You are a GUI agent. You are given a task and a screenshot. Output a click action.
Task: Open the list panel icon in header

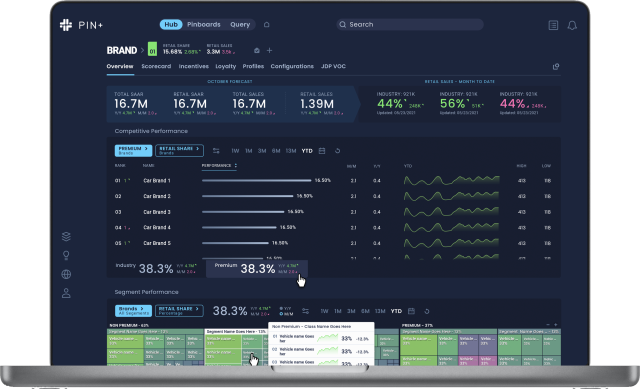click(553, 25)
